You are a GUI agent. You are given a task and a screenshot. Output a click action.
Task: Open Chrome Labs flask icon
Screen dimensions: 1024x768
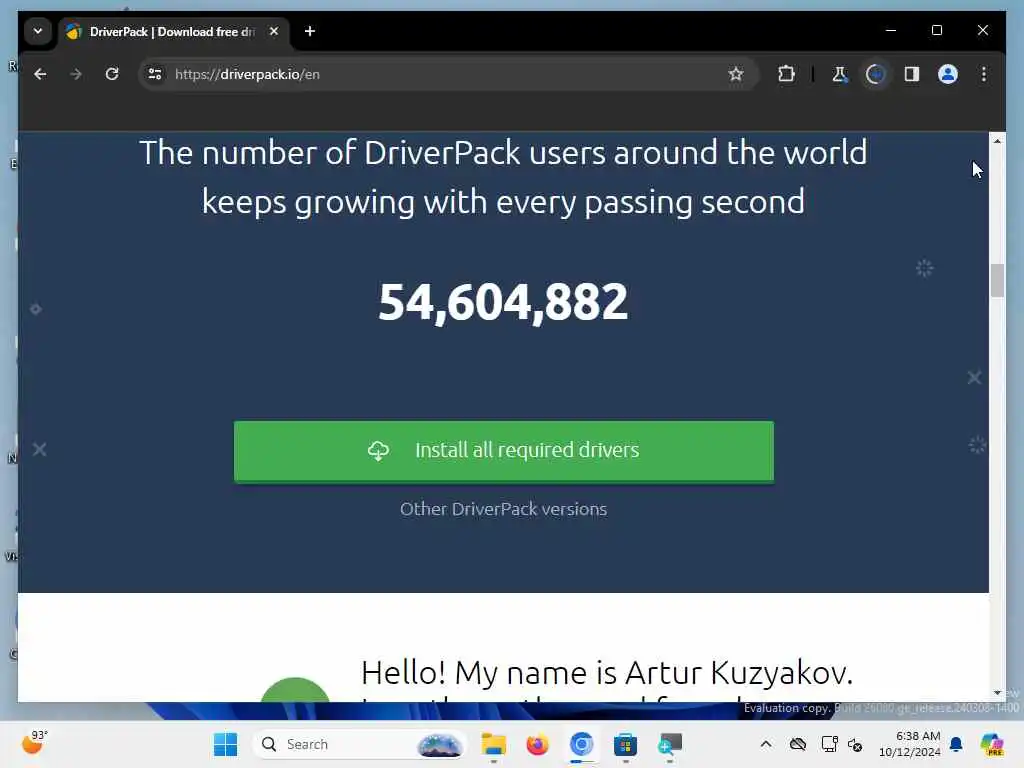tap(840, 74)
